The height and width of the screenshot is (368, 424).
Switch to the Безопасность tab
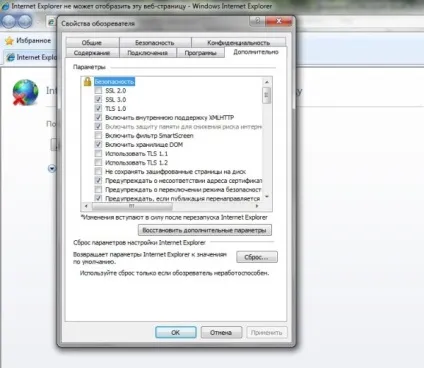click(155, 43)
